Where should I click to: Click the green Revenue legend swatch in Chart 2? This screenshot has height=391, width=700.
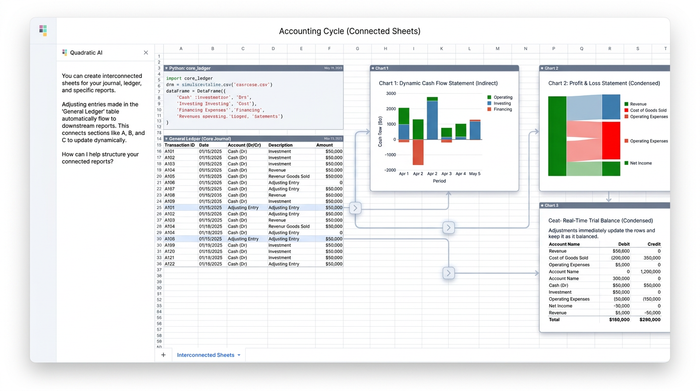point(626,104)
